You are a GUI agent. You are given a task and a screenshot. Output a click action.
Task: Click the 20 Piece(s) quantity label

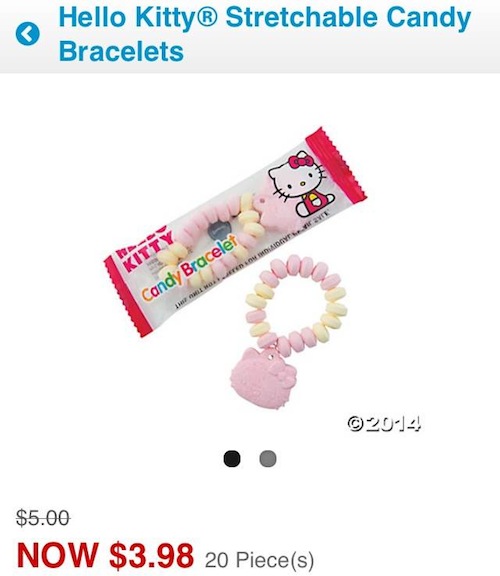[x=259, y=559]
